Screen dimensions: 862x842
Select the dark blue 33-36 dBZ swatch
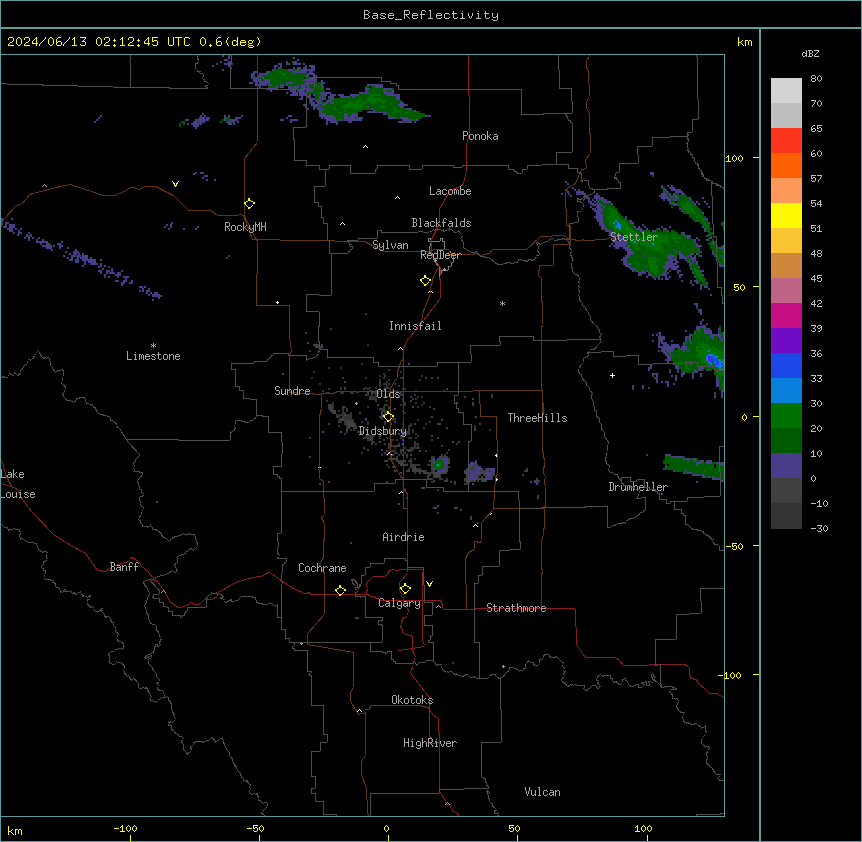pyautogui.click(x=786, y=365)
